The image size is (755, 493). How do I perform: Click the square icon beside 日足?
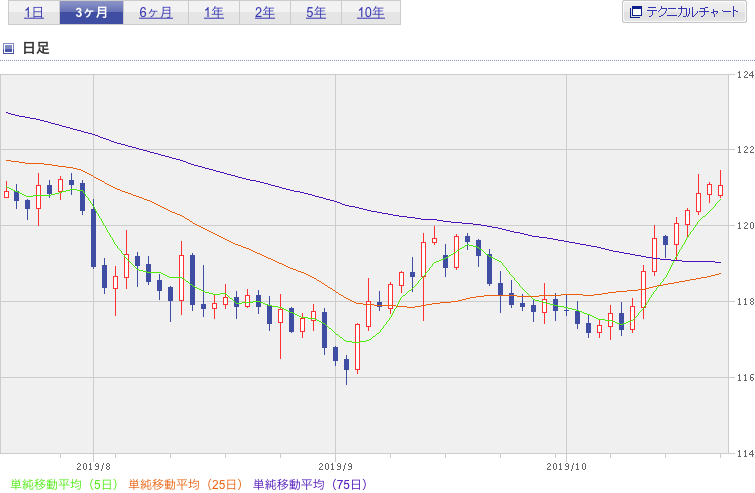pyautogui.click(x=8, y=48)
